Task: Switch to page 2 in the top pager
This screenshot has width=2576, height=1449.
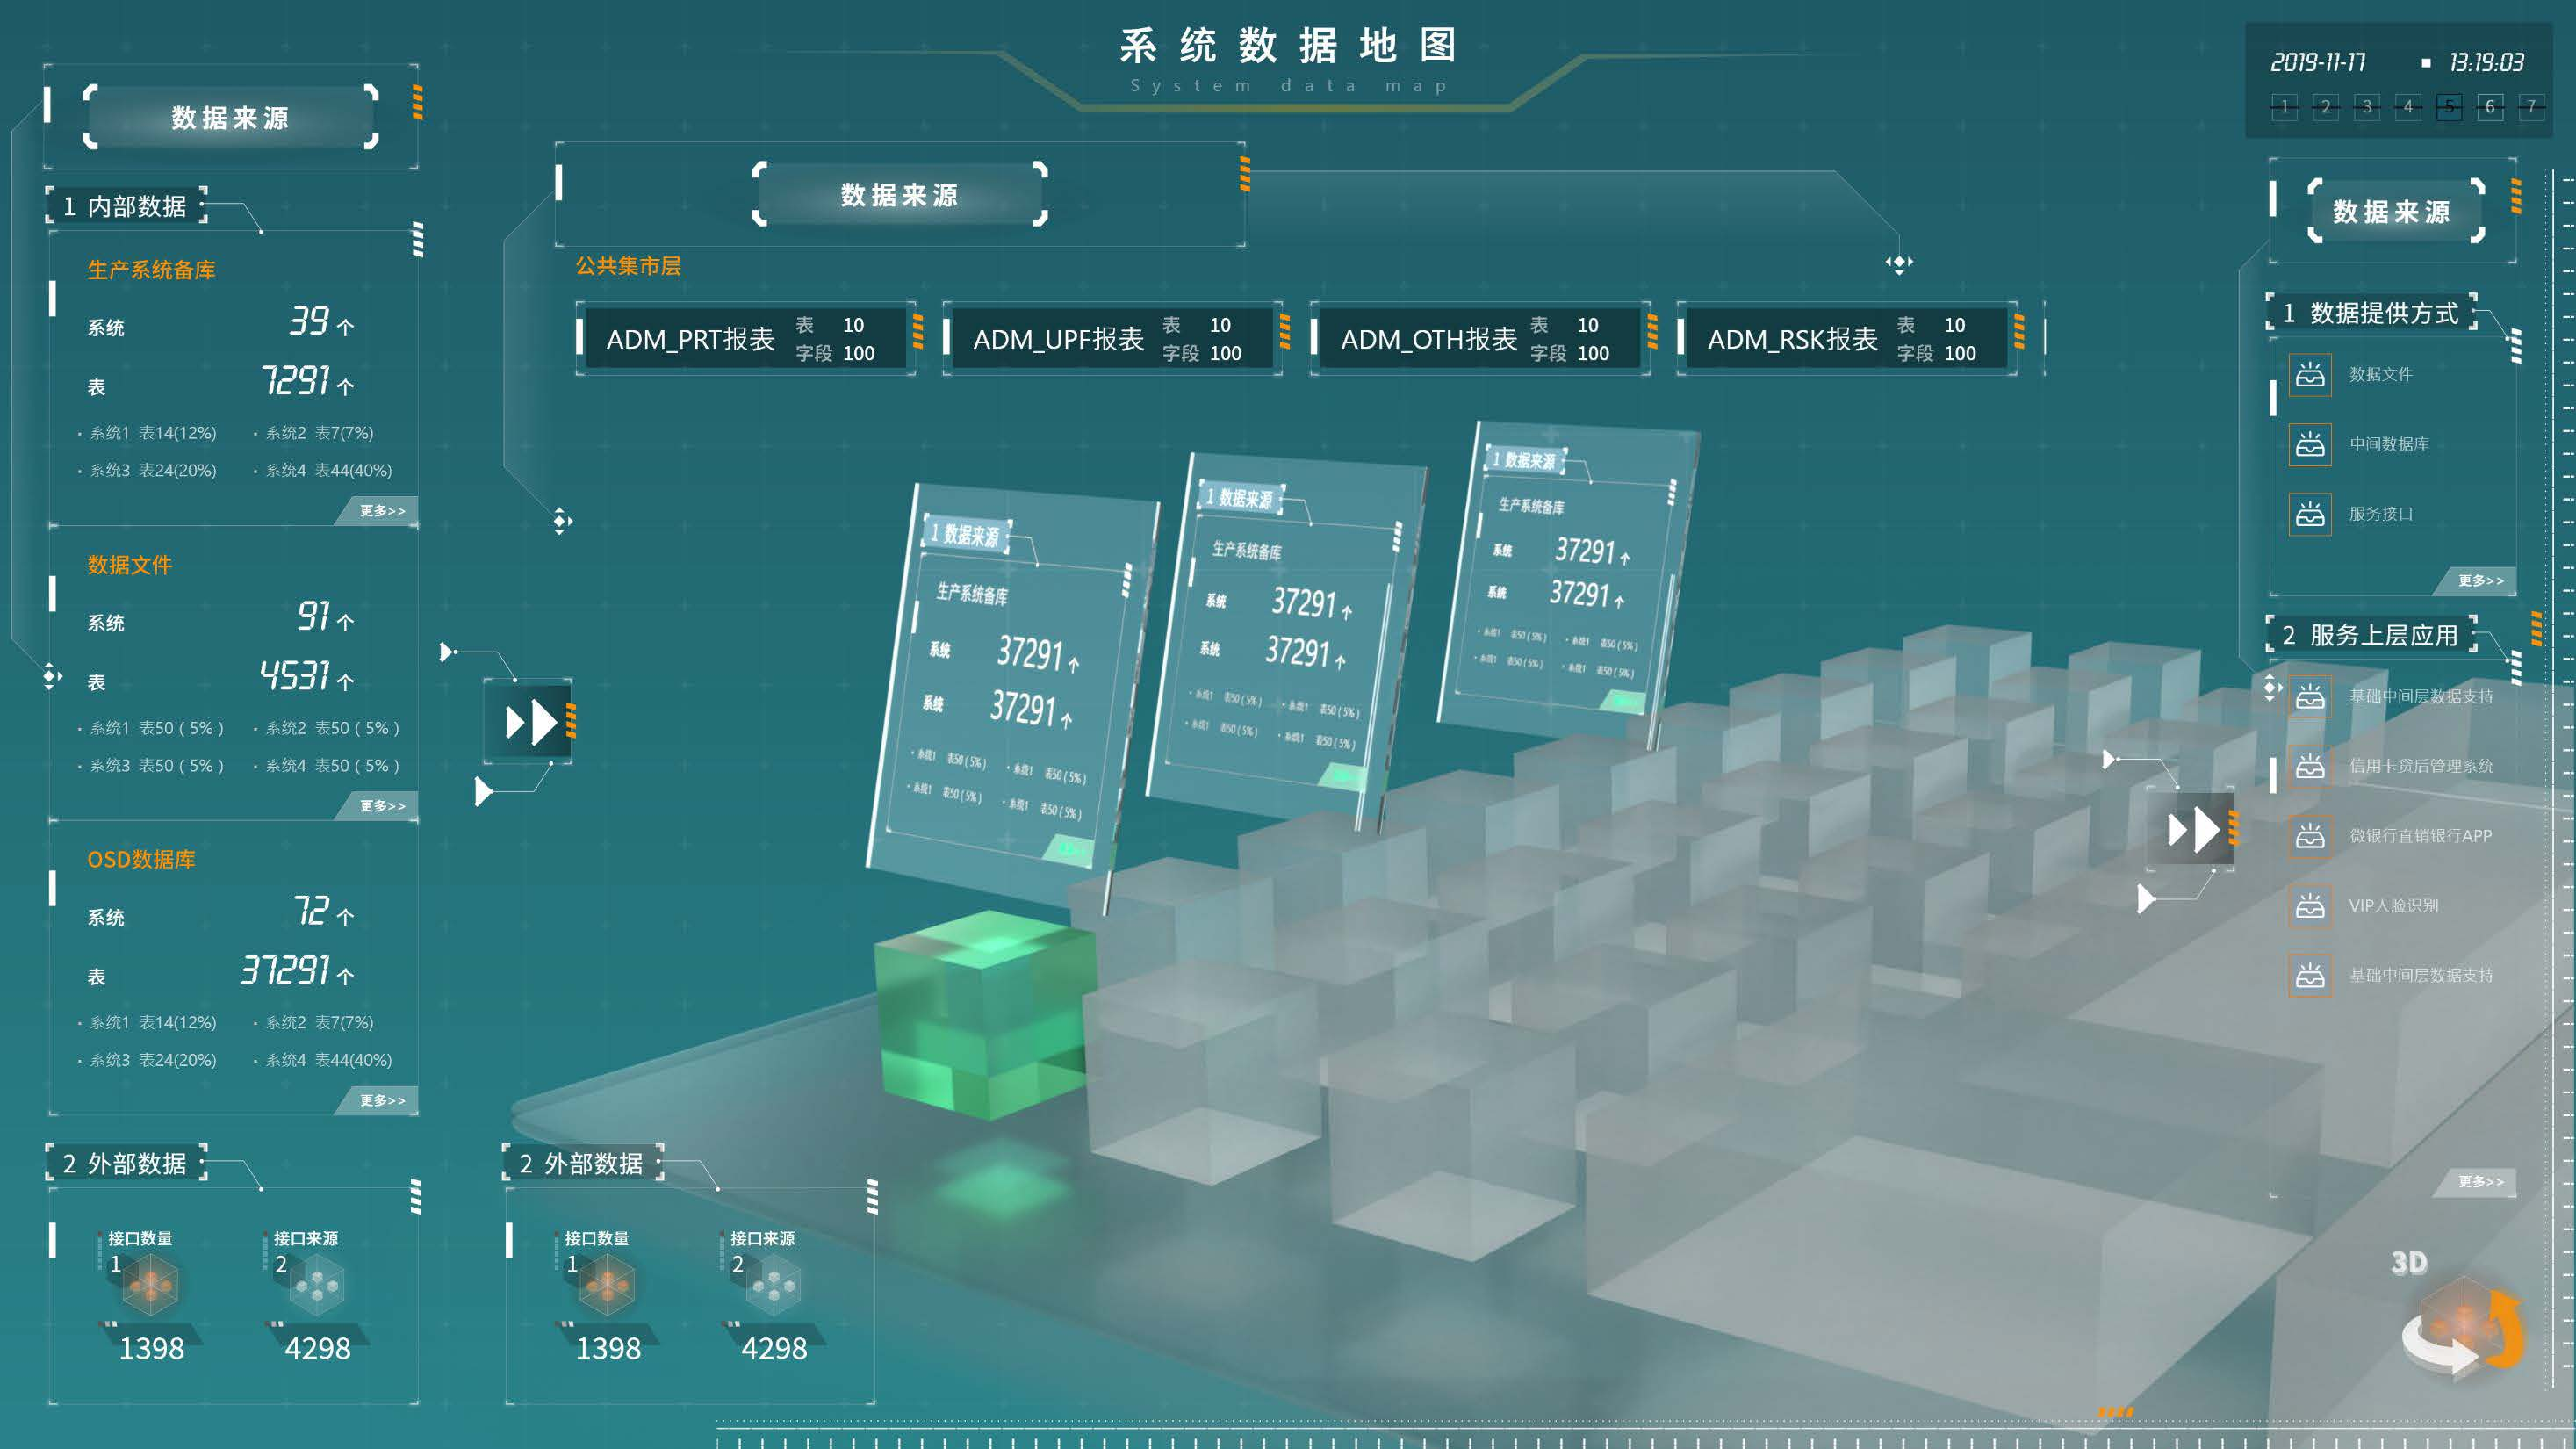Action: (x=2325, y=106)
